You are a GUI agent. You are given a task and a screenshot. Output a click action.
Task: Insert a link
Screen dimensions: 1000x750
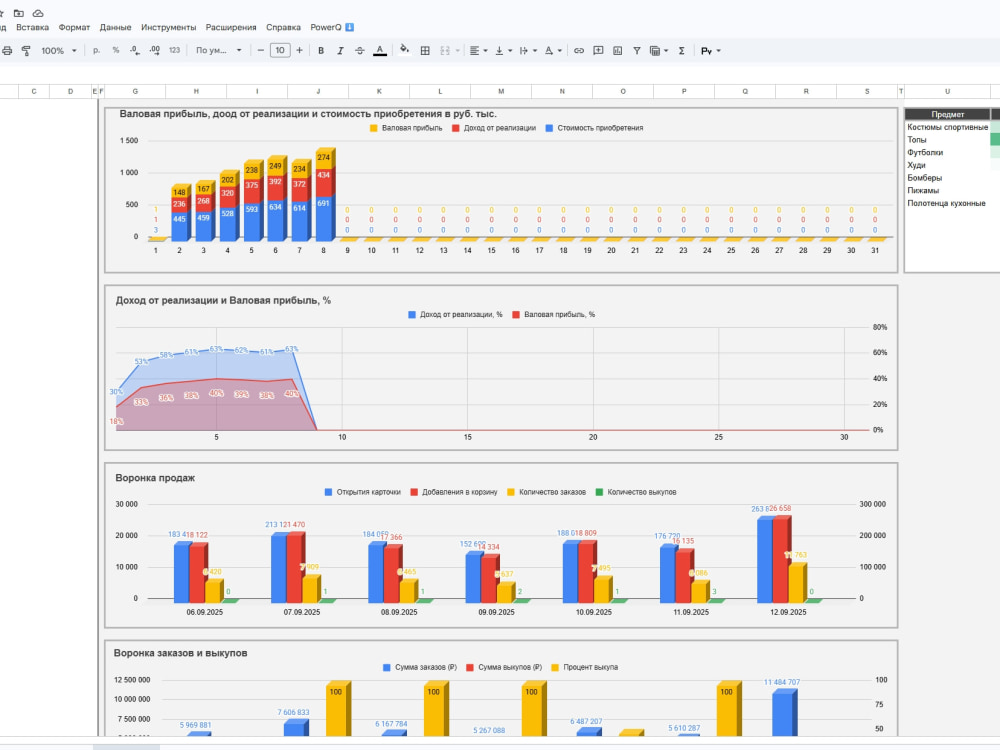[578, 50]
